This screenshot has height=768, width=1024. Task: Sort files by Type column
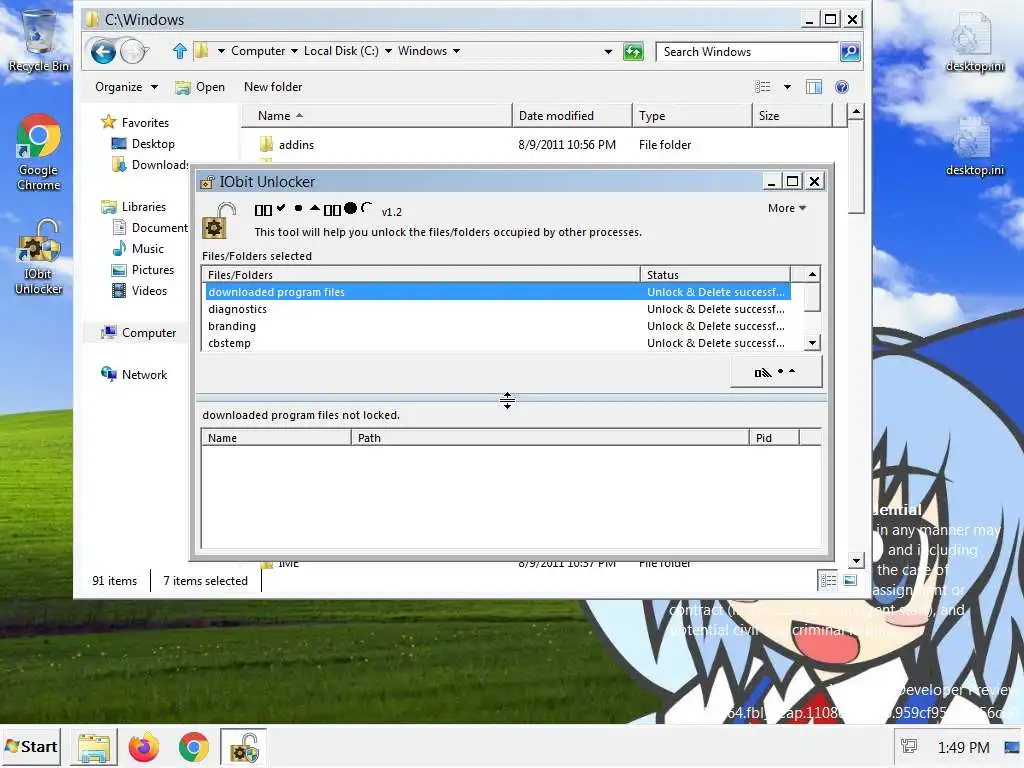click(692, 116)
